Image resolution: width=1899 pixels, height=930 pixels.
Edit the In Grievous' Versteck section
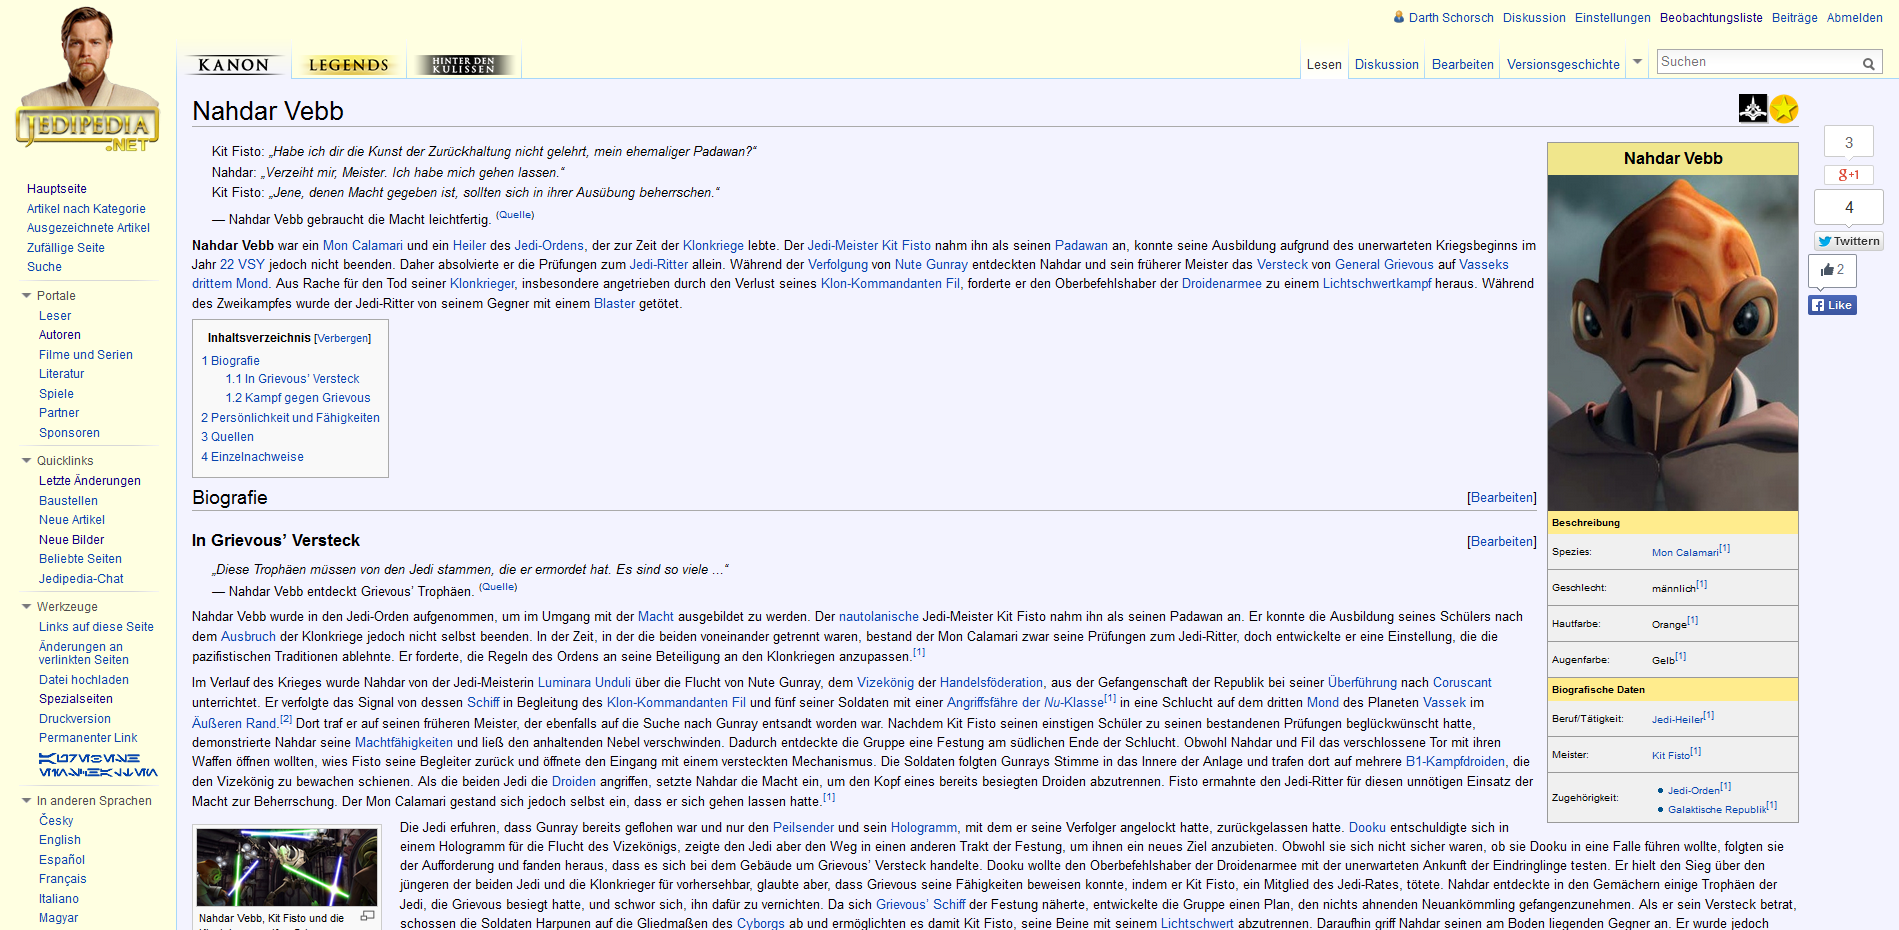pos(1502,542)
